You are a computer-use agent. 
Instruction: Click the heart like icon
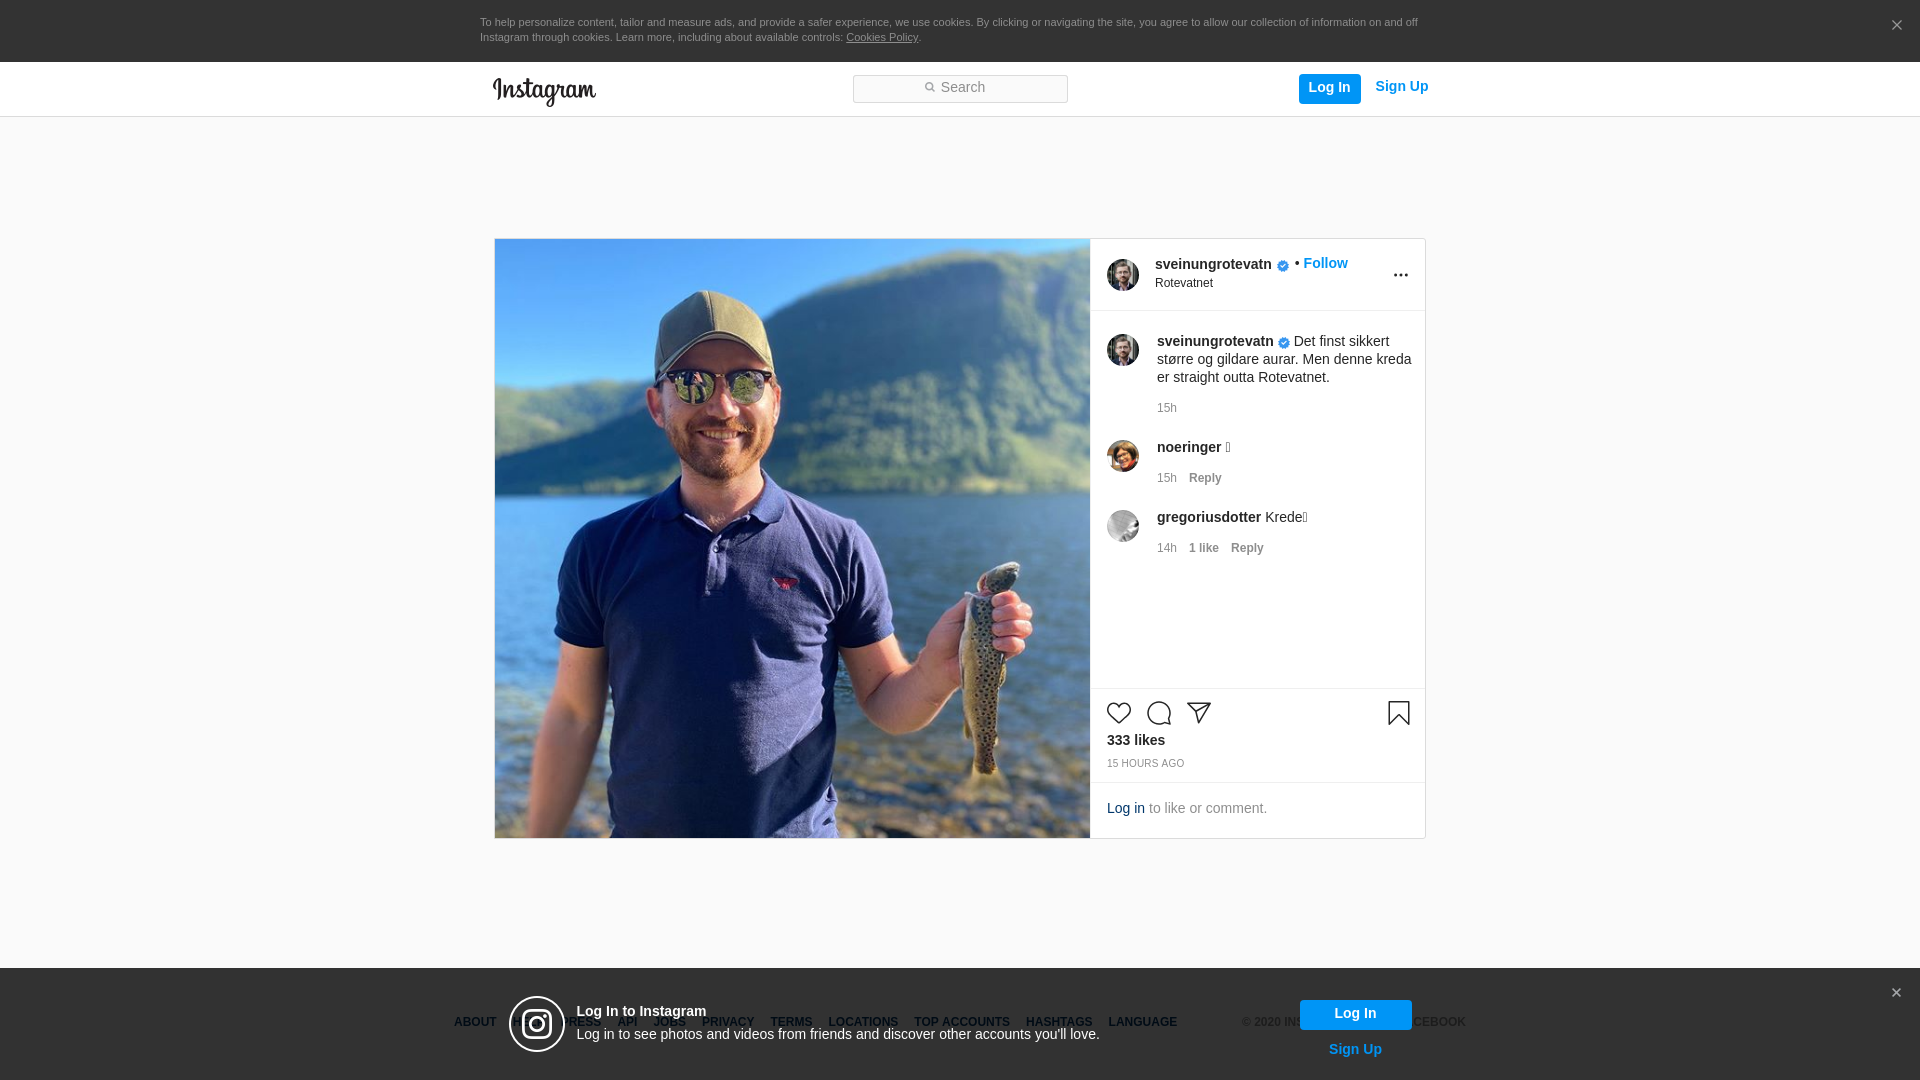coord(1119,713)
